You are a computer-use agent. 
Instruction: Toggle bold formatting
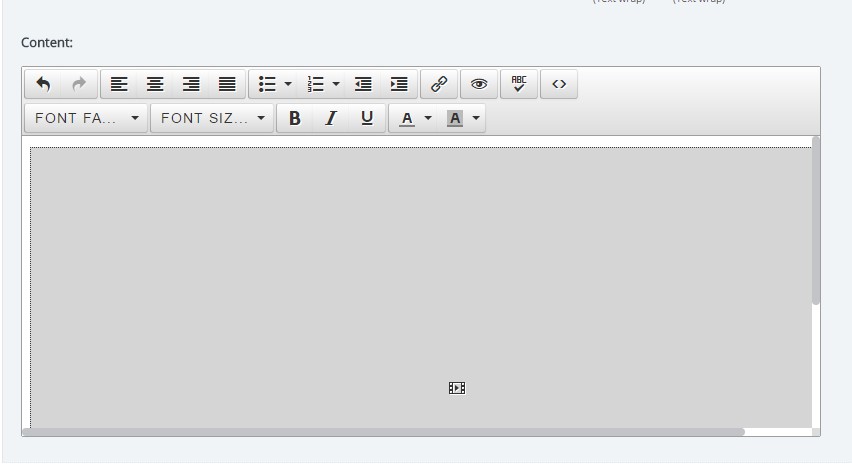[295, 118]
